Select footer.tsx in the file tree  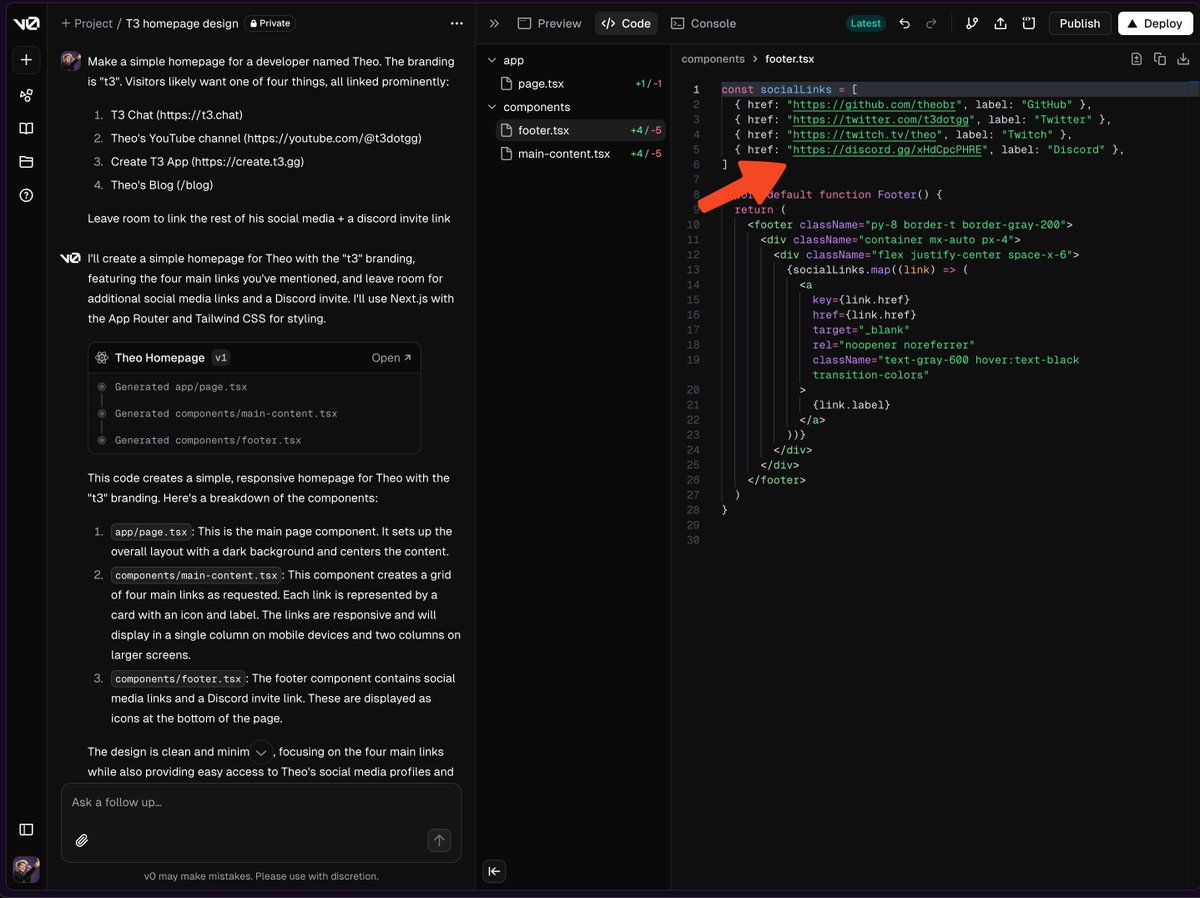coord(580,130)
